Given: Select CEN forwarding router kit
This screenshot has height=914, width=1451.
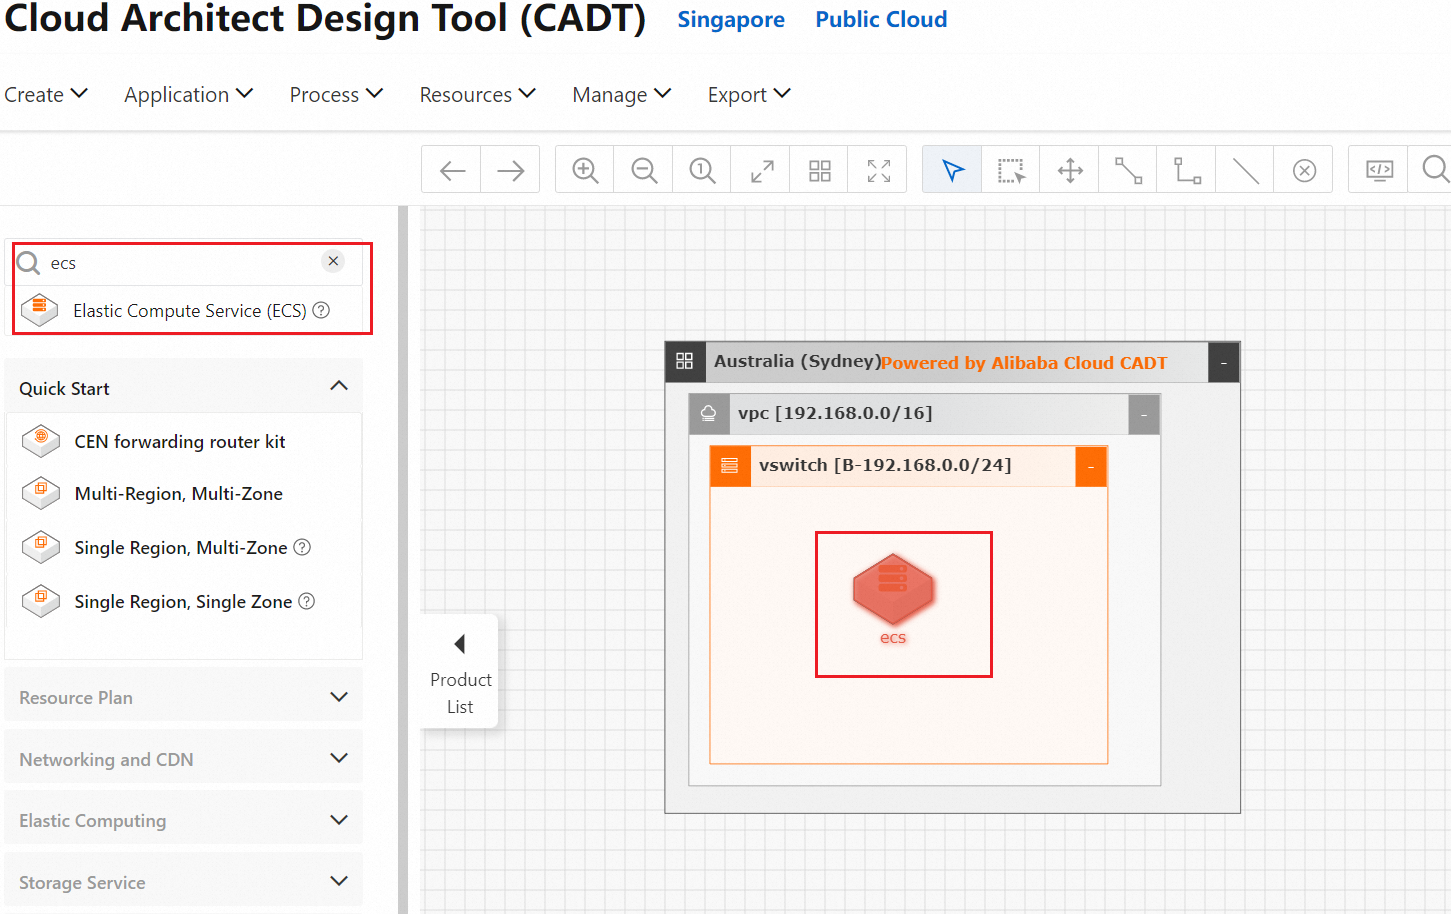Looking at the screenshot, I should click(x=180, y=442).
